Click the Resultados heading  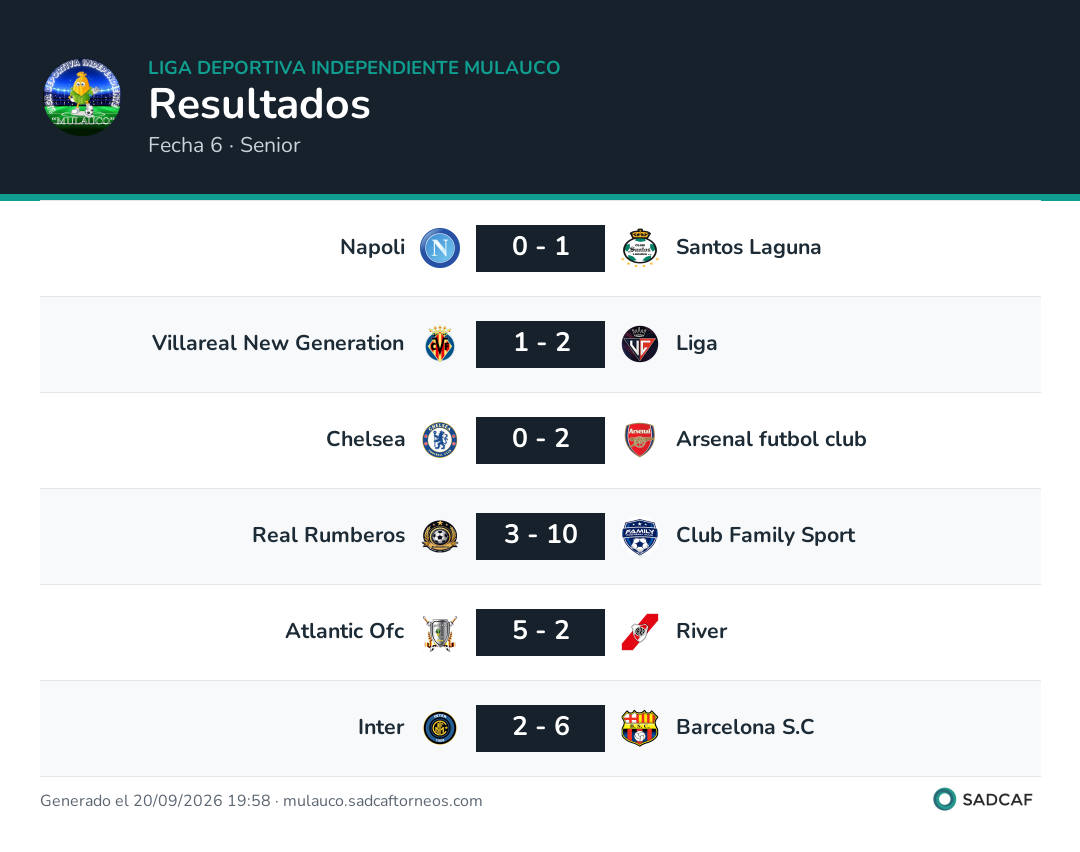260,104
